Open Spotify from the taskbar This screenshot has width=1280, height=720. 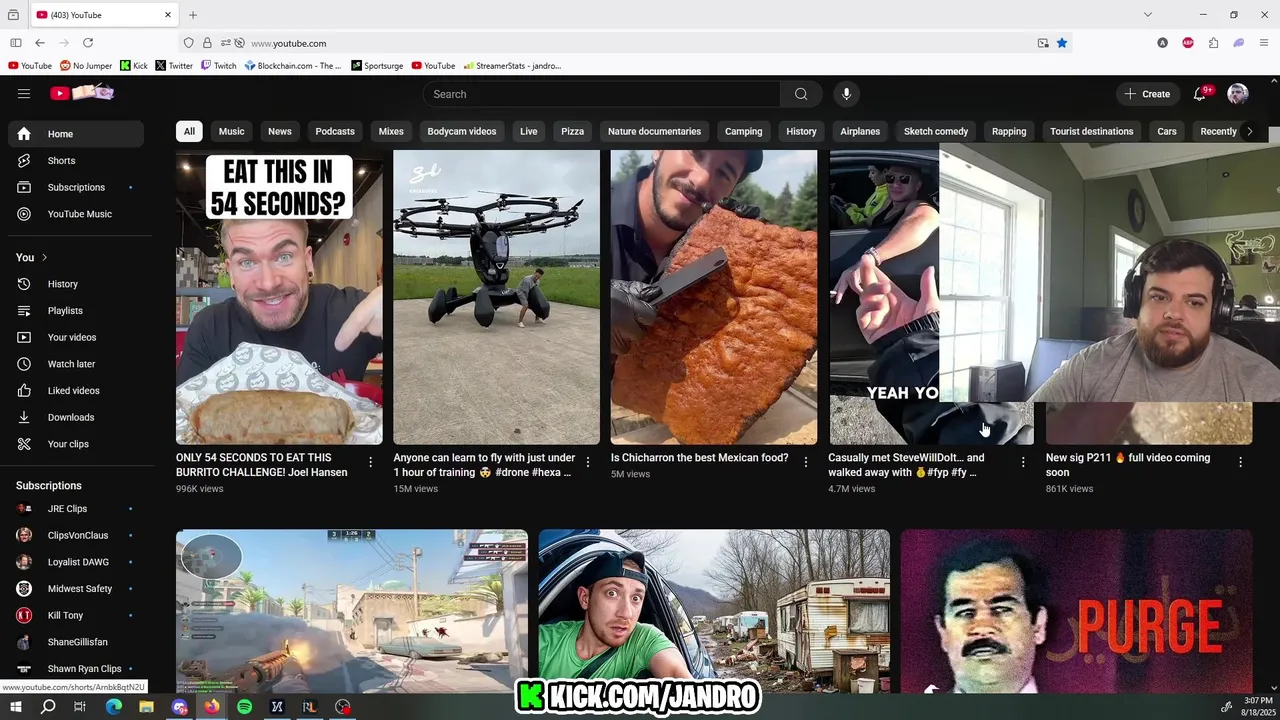[244, 707]
